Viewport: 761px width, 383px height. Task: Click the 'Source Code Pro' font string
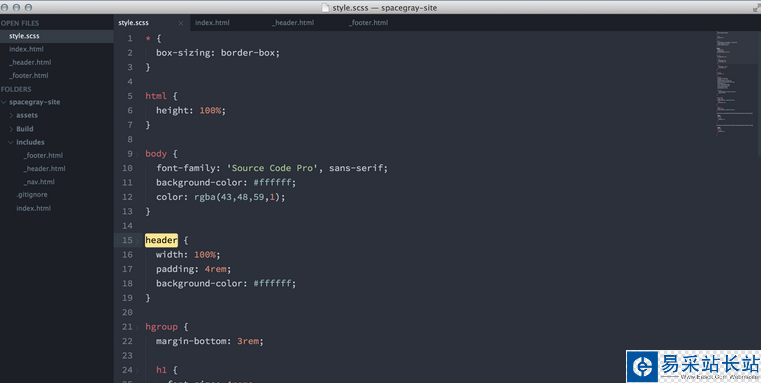pos(272,168)
